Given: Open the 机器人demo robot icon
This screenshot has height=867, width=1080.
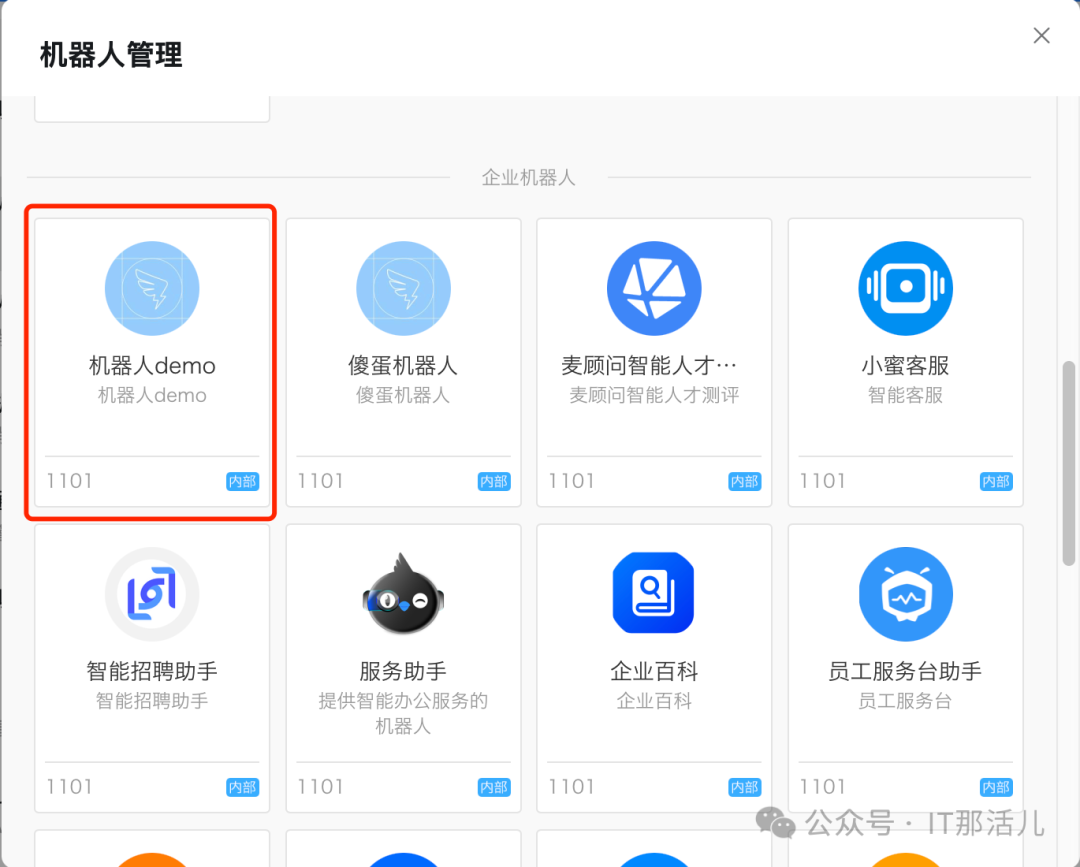Looking at the screenshot, I should 152,288.
